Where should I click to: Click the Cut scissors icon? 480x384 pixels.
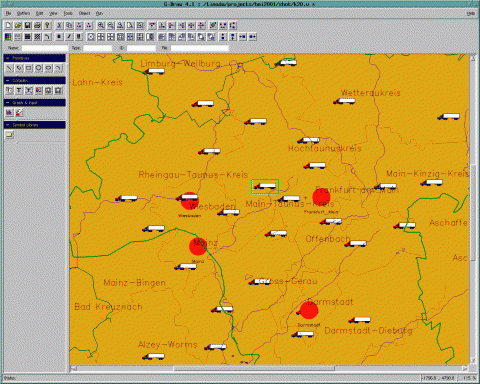pos(59,25)
